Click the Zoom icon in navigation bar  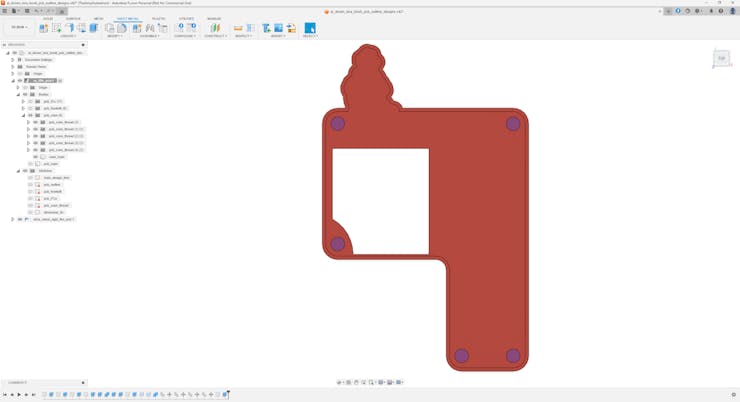364,382
